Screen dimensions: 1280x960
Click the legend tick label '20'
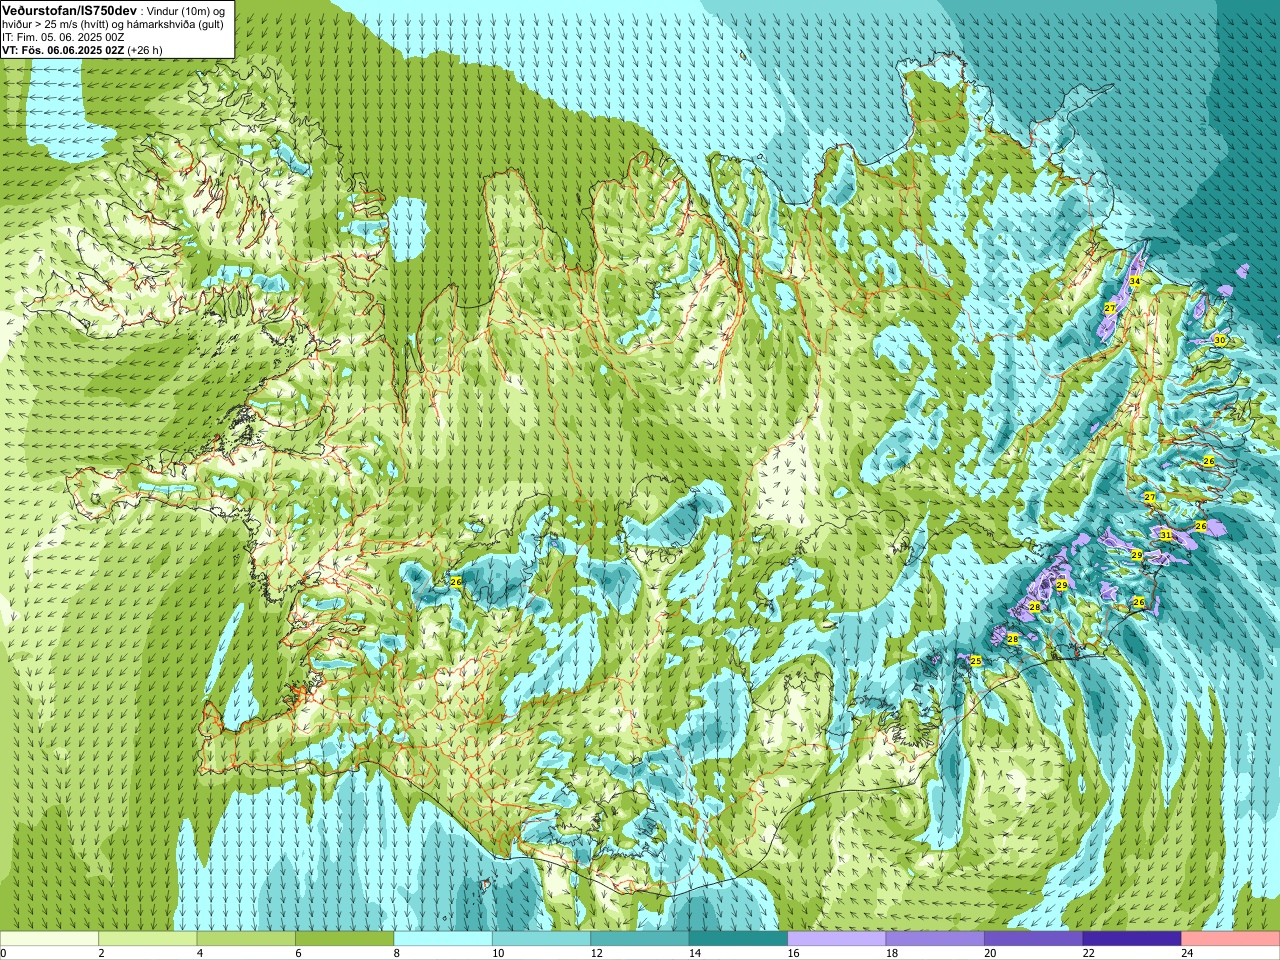click(x=990, y=953)
